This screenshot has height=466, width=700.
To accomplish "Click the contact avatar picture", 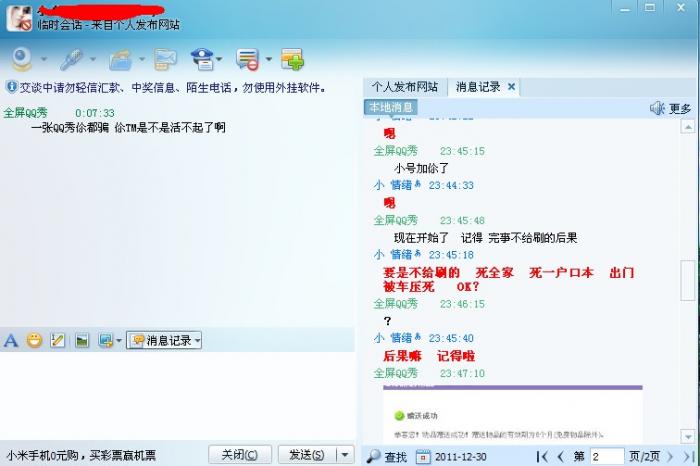I will [x=19, y=18].
